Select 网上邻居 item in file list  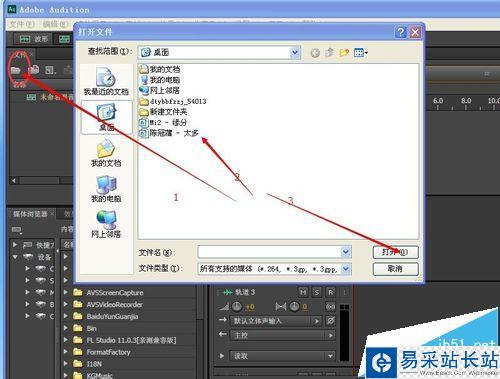[x=160, y=90]
